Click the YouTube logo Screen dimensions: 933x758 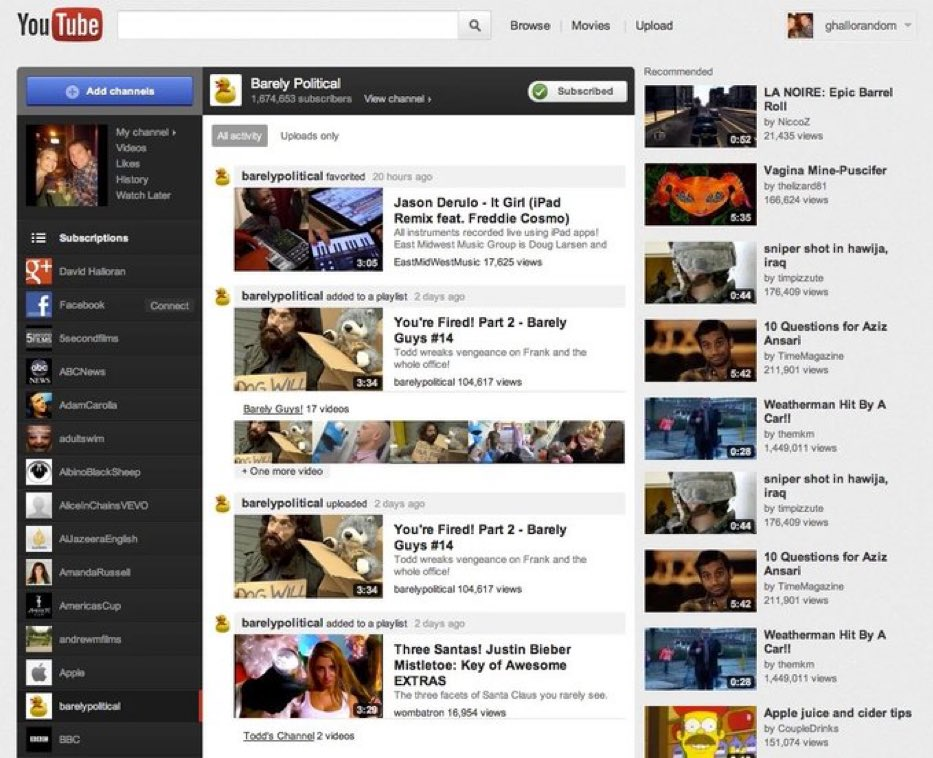click(x=60, y=24)
